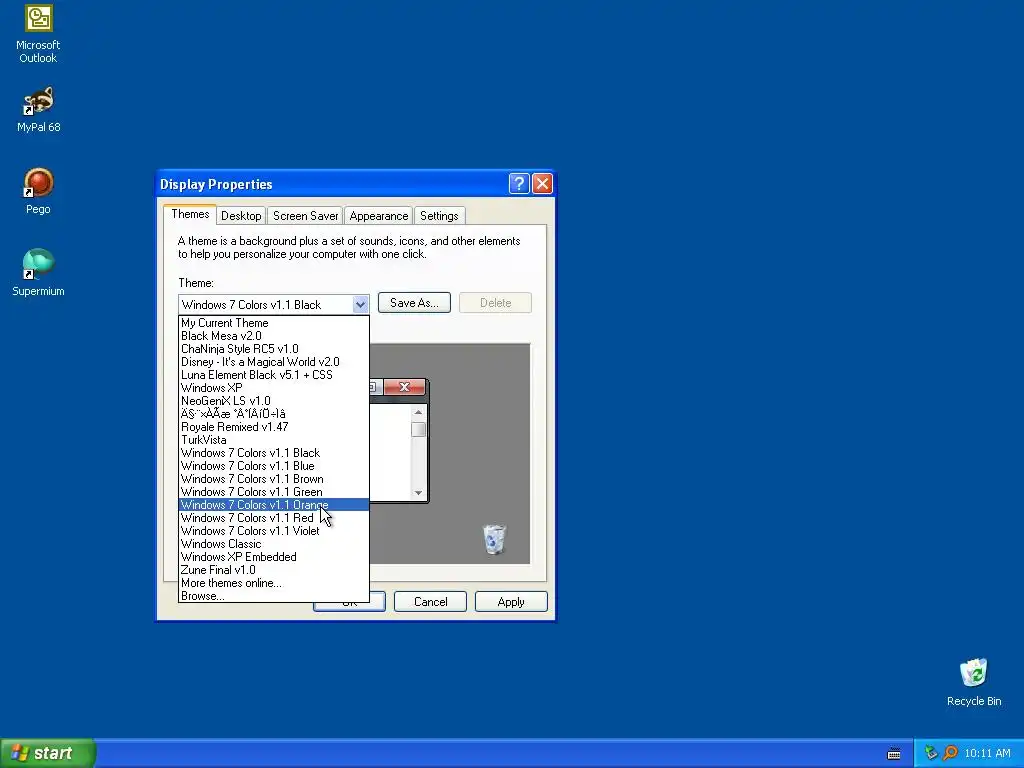Click the preview scrollbar down arrow
This screenshot has height=768, width=1024.
(x=419, y=493)
